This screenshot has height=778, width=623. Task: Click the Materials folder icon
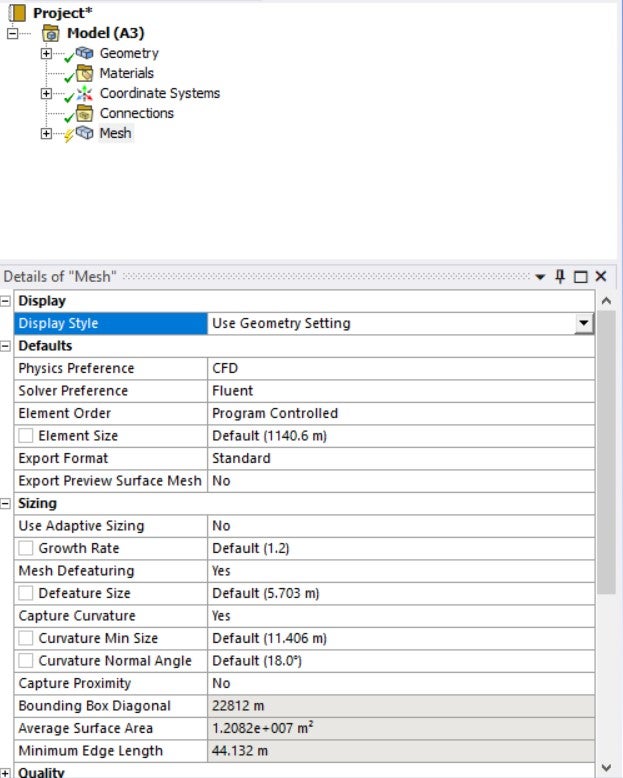point(85,73)
